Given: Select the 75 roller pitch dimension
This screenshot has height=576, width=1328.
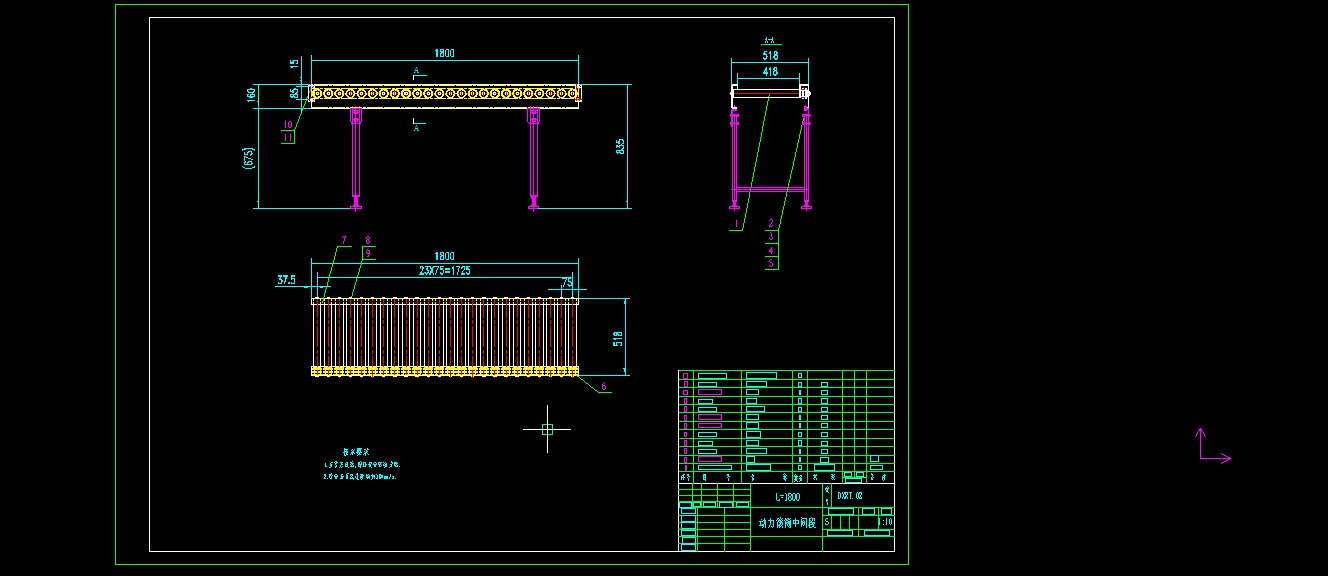Looking at the screenshot, I should (x=567, y=283).
